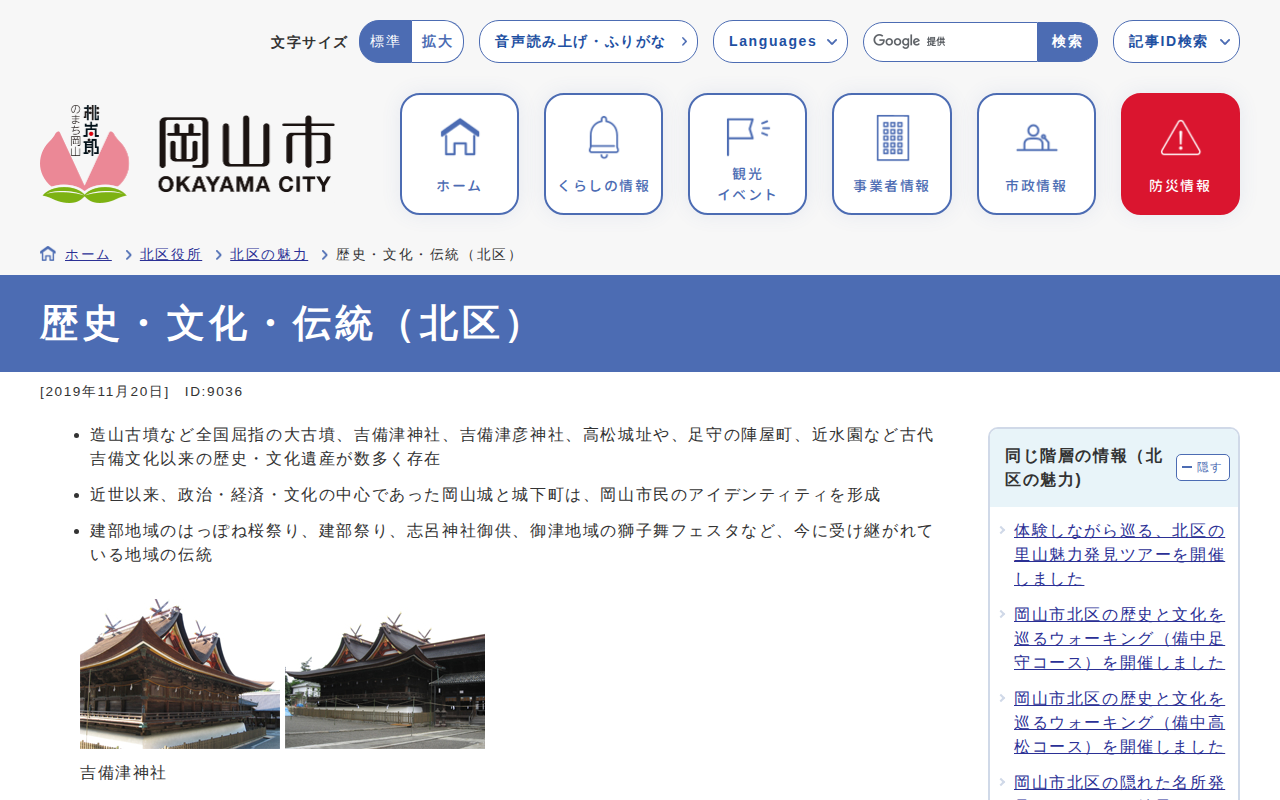Open 里山魅力発見ツアー article link
The width and height of the screenshot is (1280, 800).
click(x=1119, y=555)
